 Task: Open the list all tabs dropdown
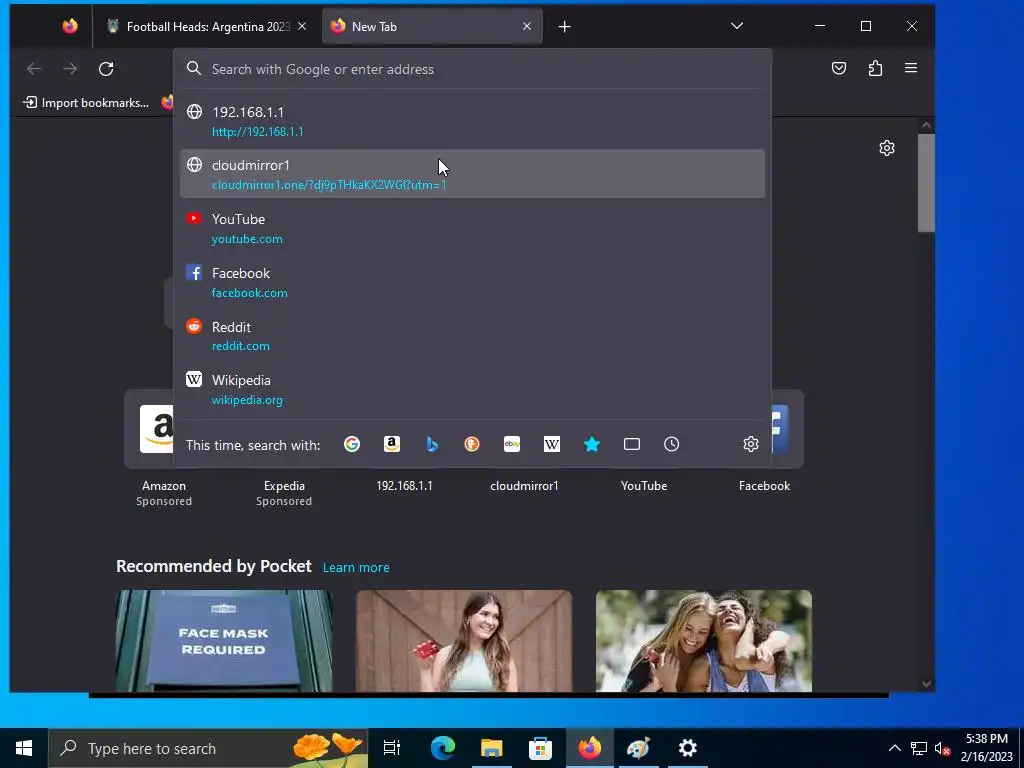click(x=737, y=26)
